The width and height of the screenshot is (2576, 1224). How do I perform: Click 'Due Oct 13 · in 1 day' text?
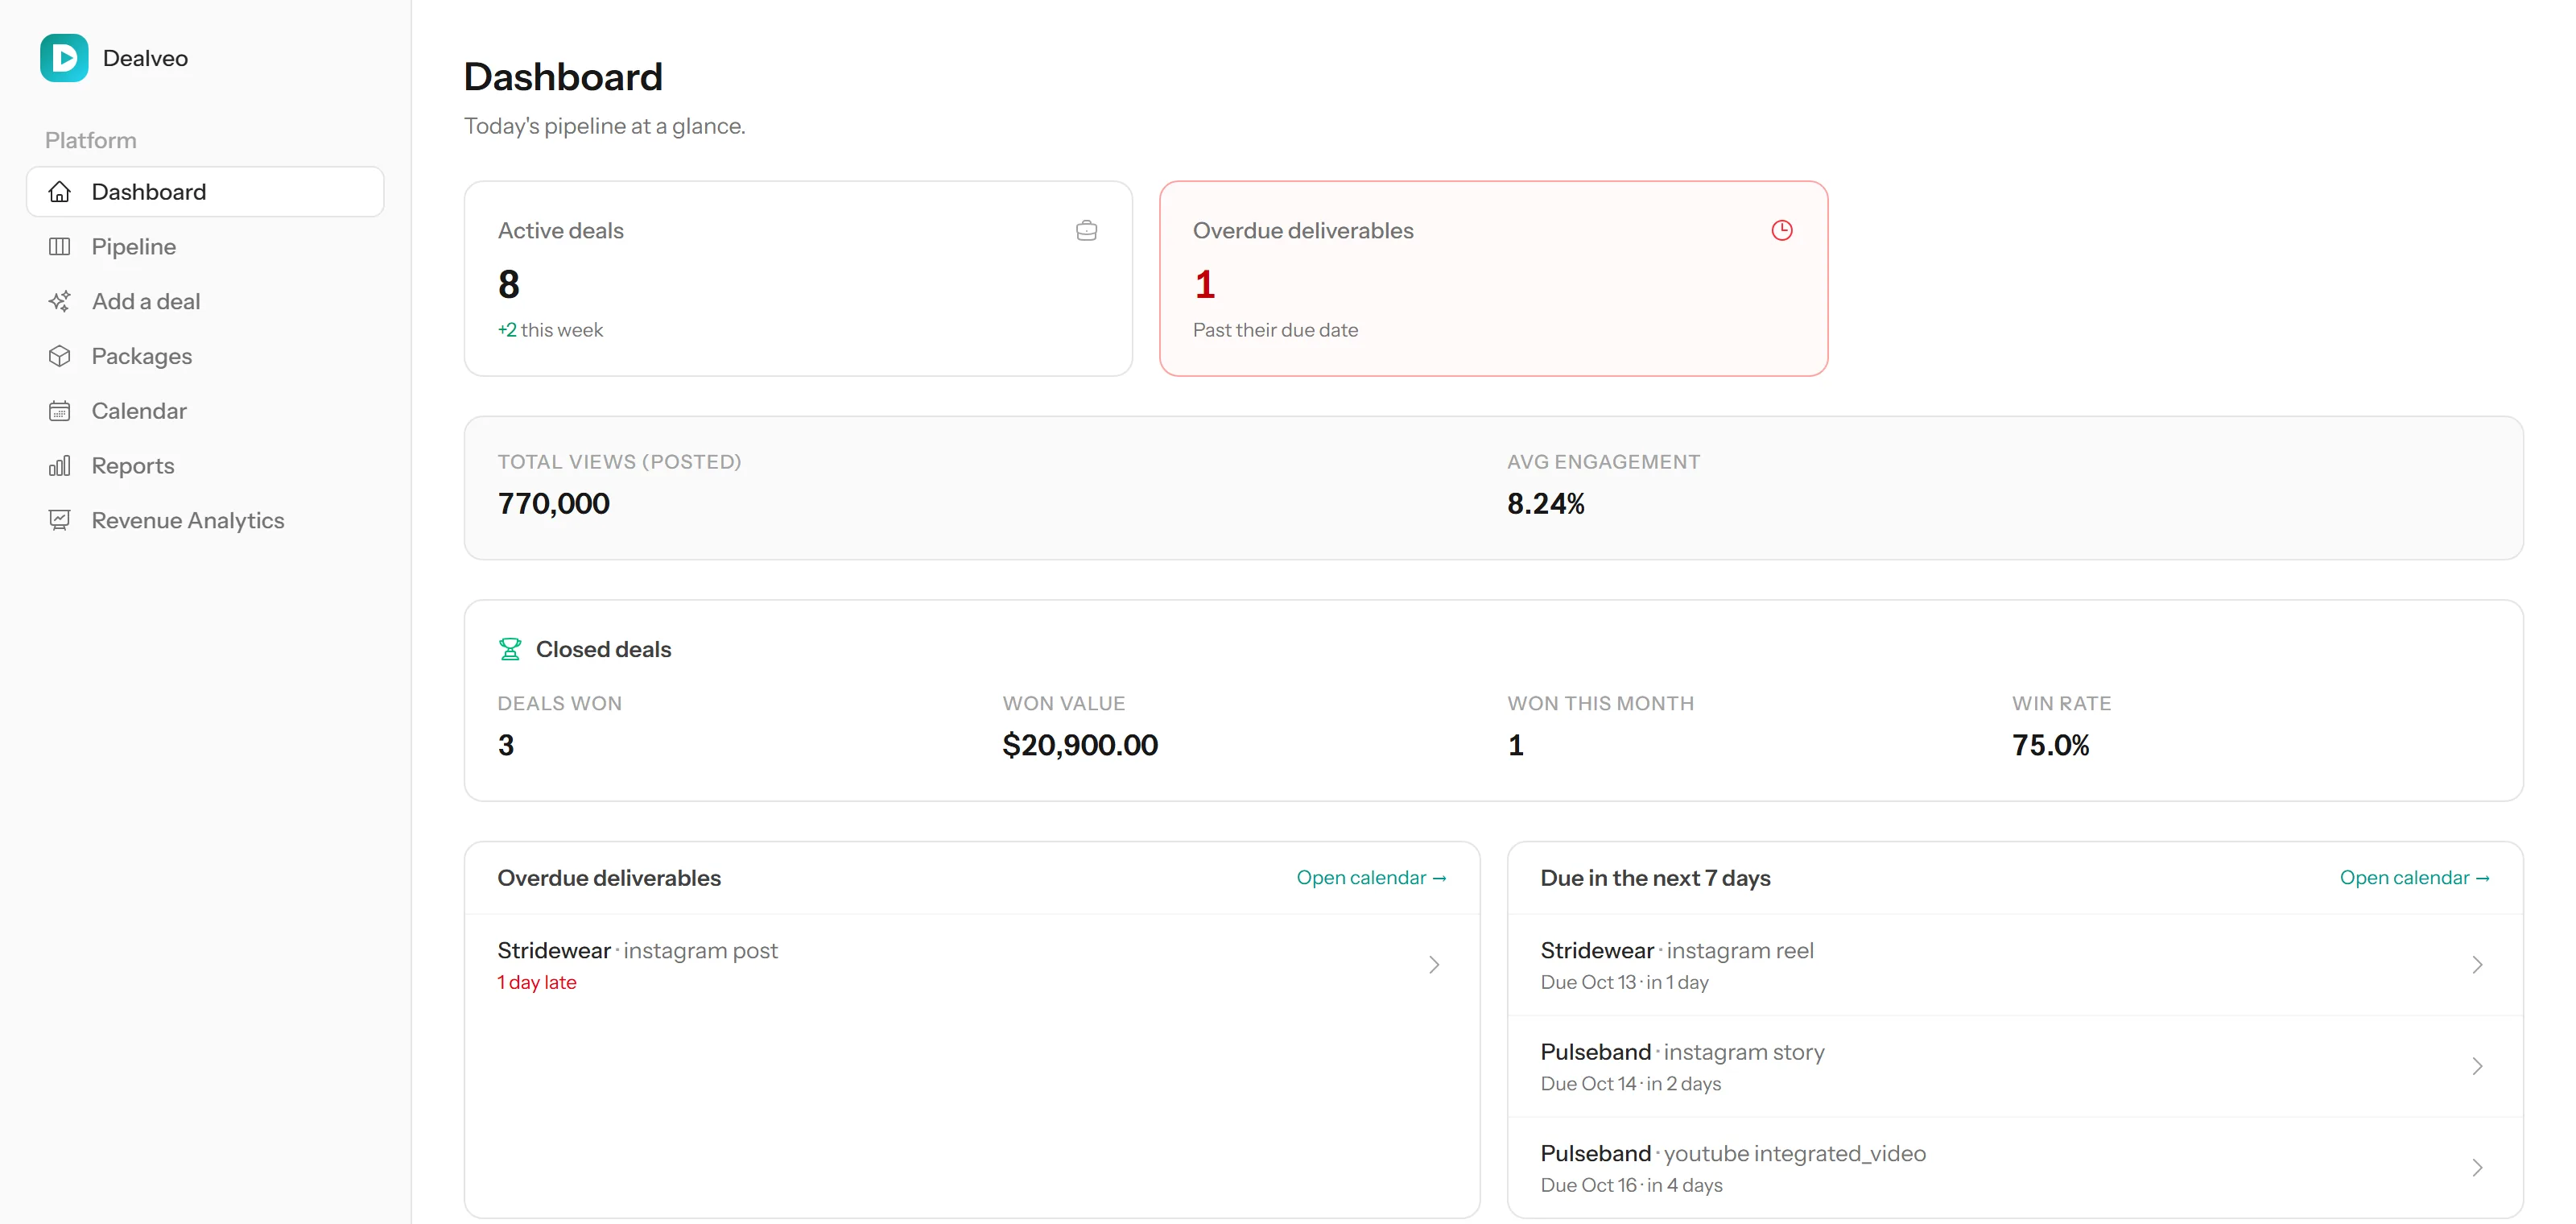[1624, 983]
